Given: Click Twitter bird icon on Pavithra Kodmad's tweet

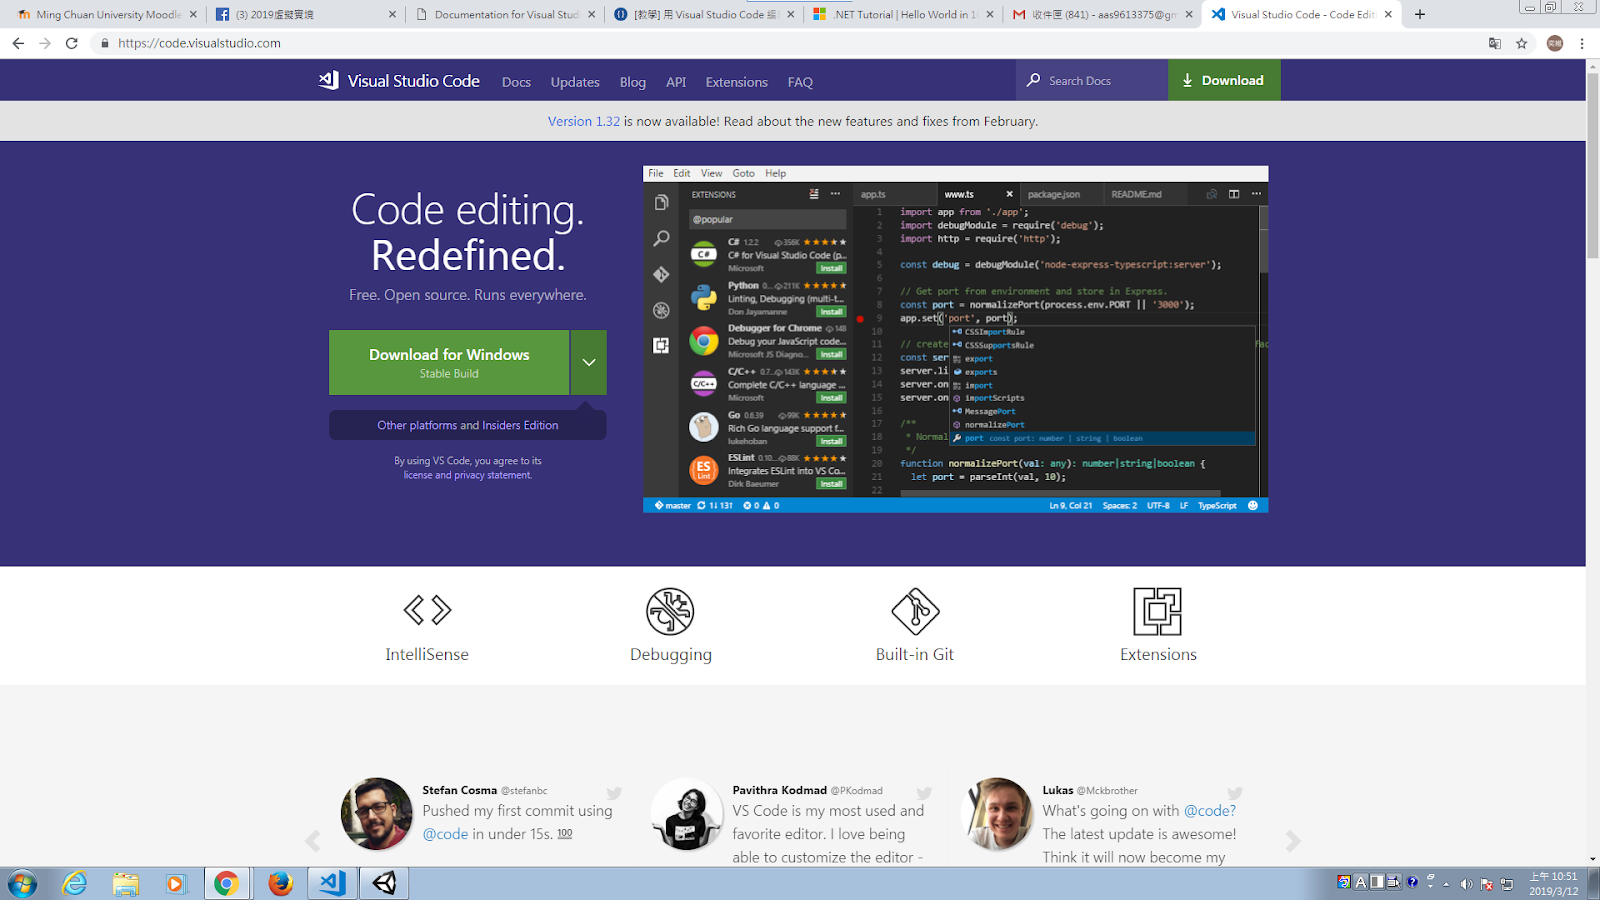Looking at the screenshot, I should 924,793.
